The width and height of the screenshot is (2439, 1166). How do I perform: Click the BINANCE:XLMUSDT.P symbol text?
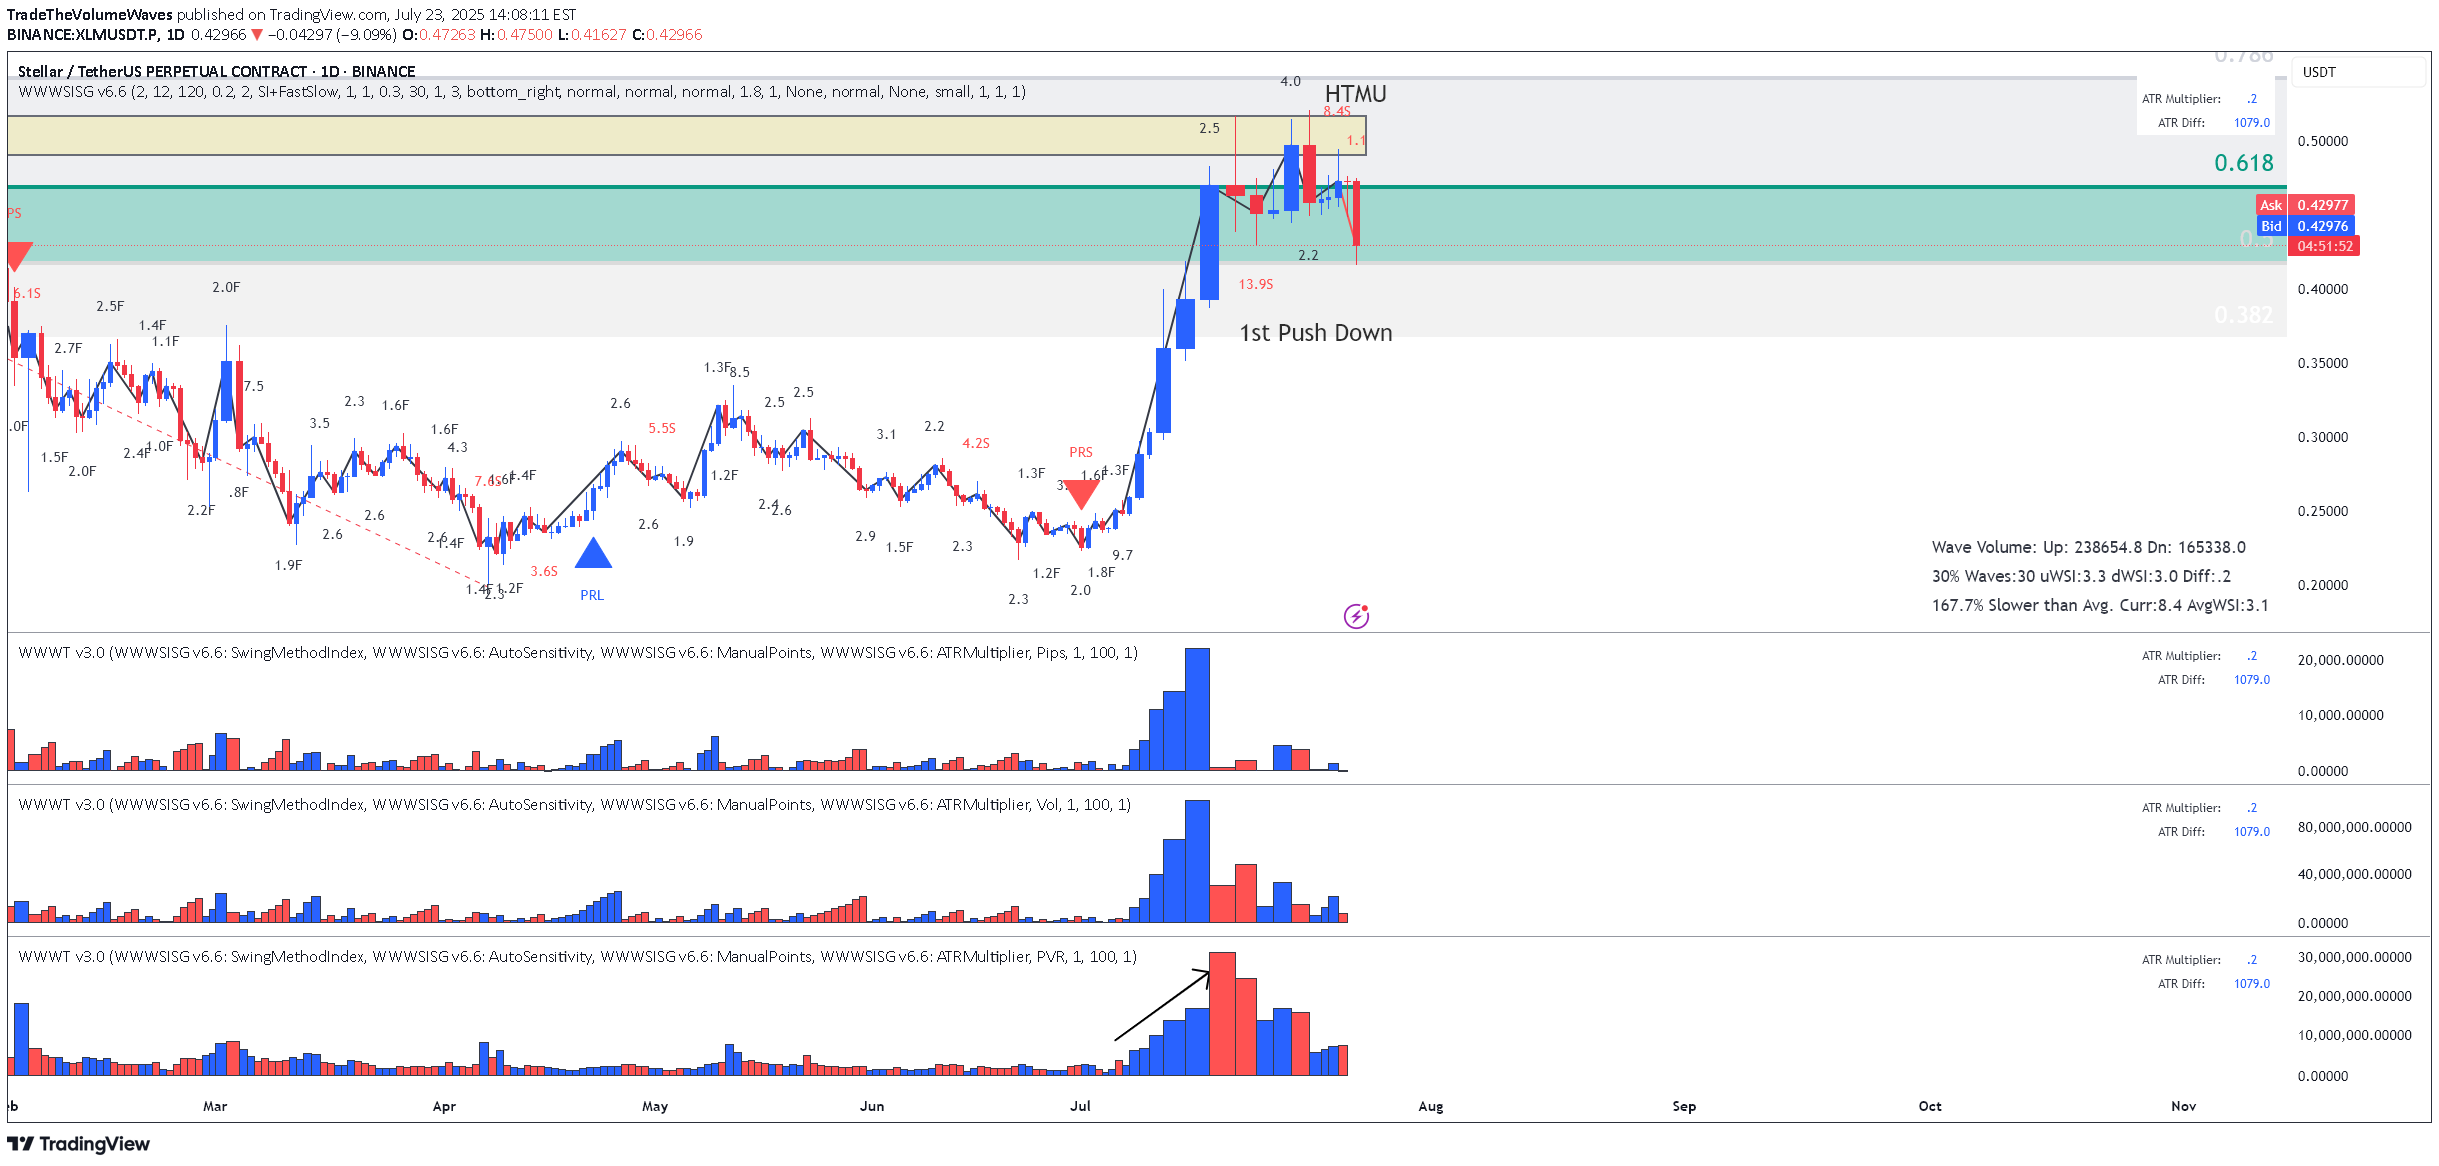click(x=83, y=34)
